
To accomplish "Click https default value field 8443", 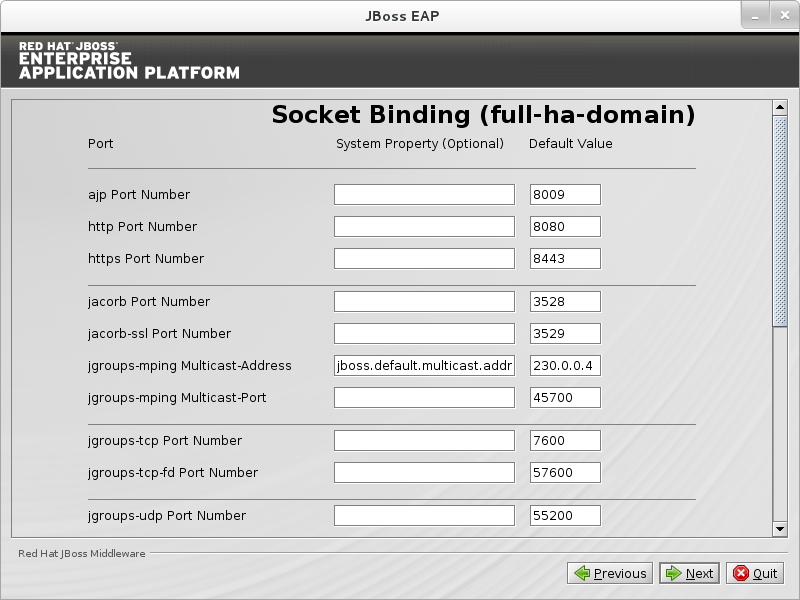I will tap(565, 259).
